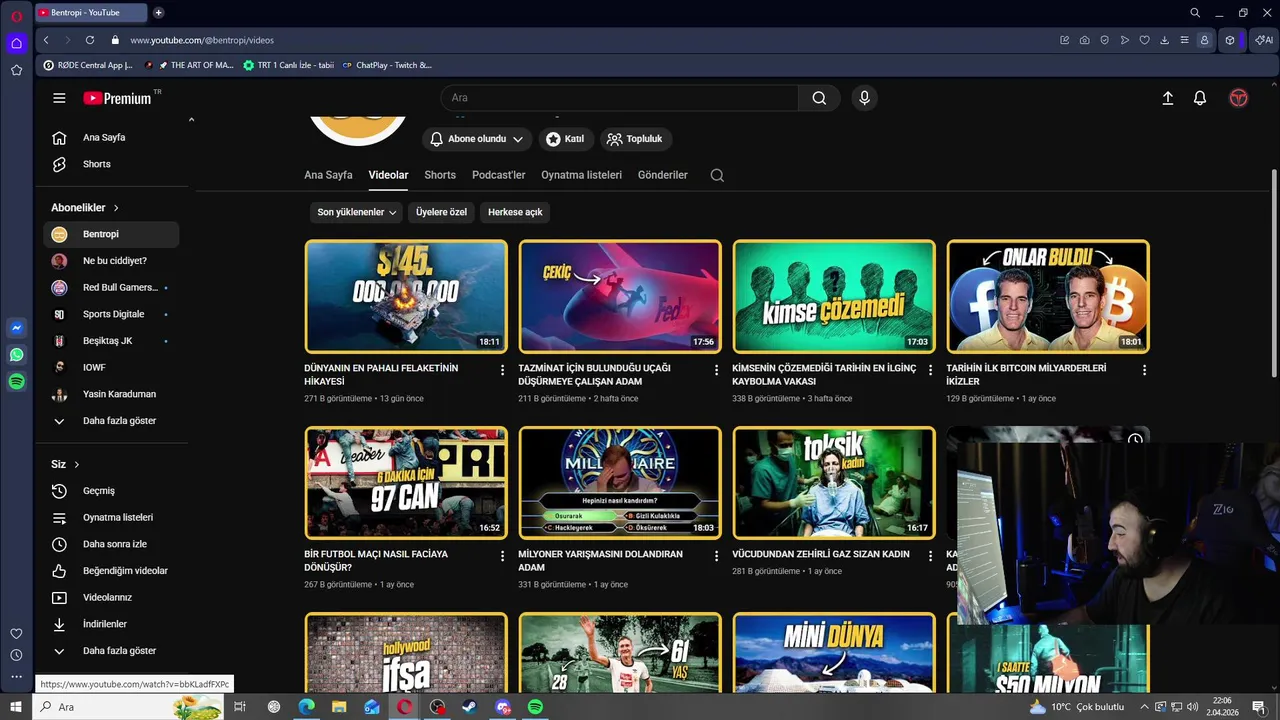Open WhatsApp in Opera sidebar
The width and height of the screenshot is (1280, 720).
[16, 355]
